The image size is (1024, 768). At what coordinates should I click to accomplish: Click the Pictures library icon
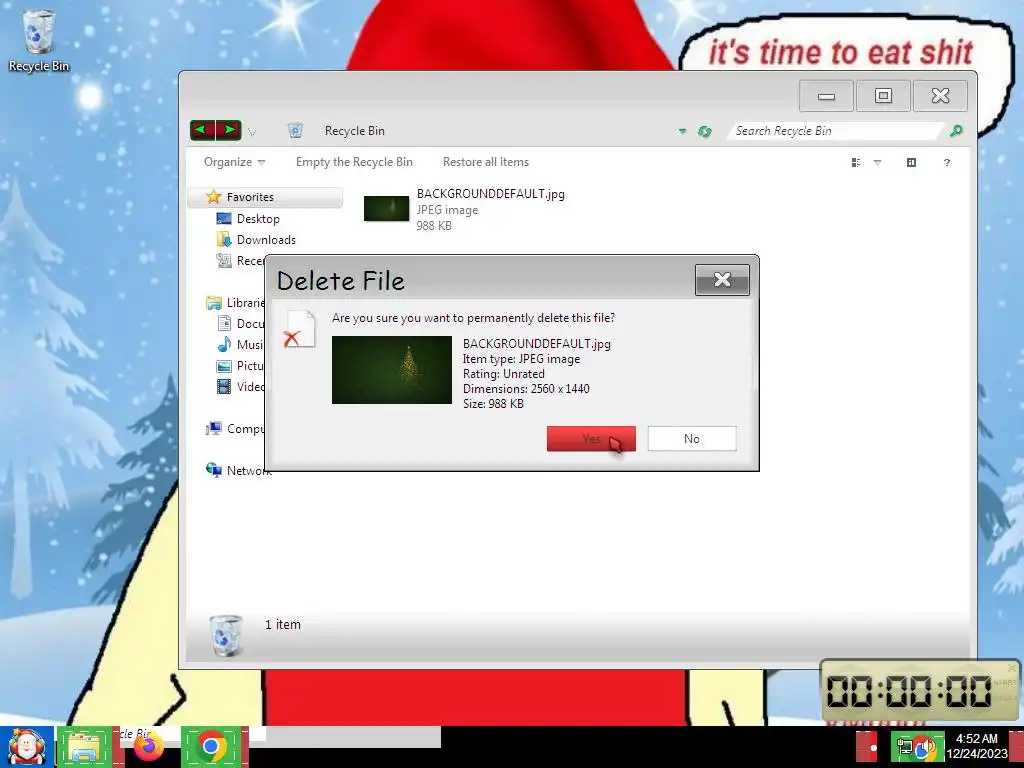[224, 366]
